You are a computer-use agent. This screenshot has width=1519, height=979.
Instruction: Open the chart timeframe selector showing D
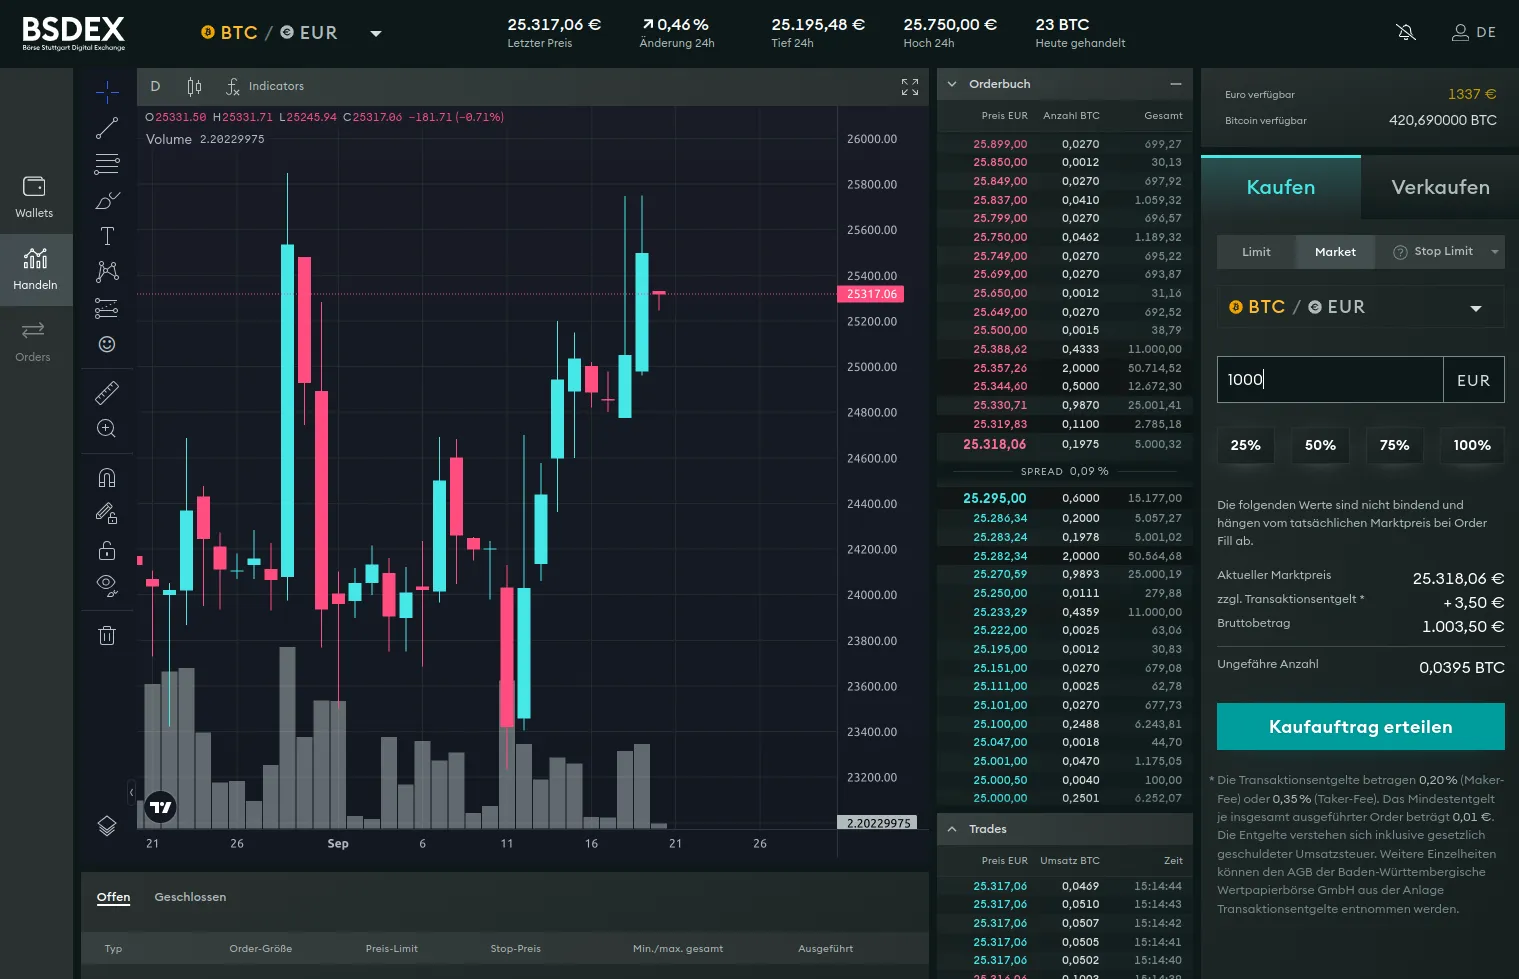pyautogui.click(x=155, y=86)
